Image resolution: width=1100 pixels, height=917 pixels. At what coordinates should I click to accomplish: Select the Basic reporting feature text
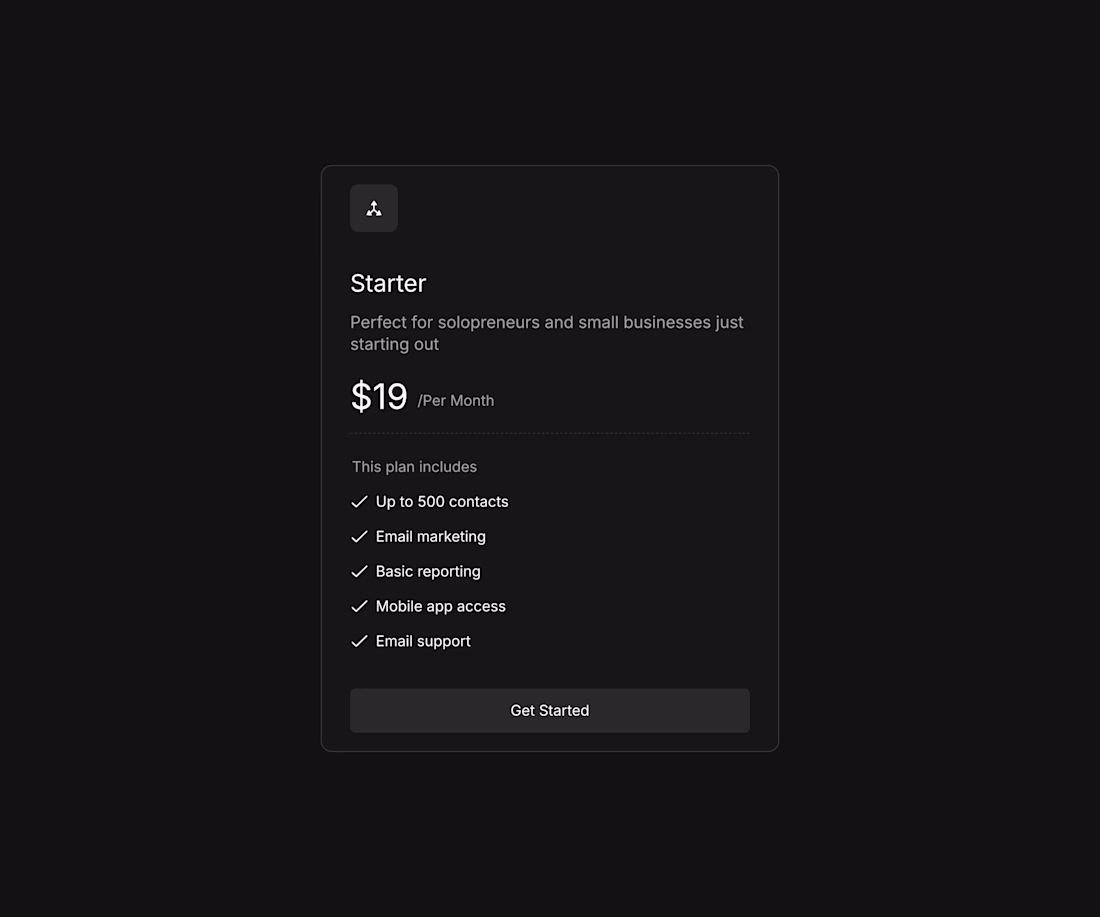point(428,572)
